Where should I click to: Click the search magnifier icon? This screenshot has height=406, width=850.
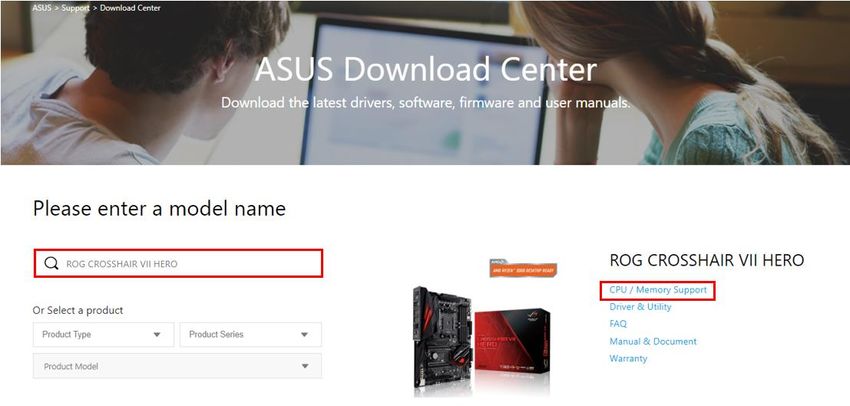tap(51, 263)
